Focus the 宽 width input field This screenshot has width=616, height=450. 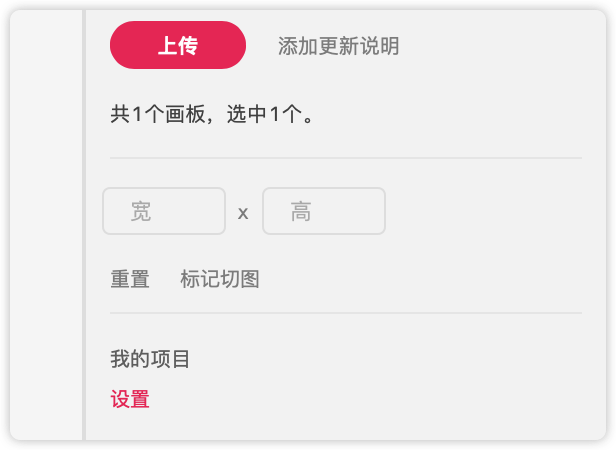[x=164, y=211]
